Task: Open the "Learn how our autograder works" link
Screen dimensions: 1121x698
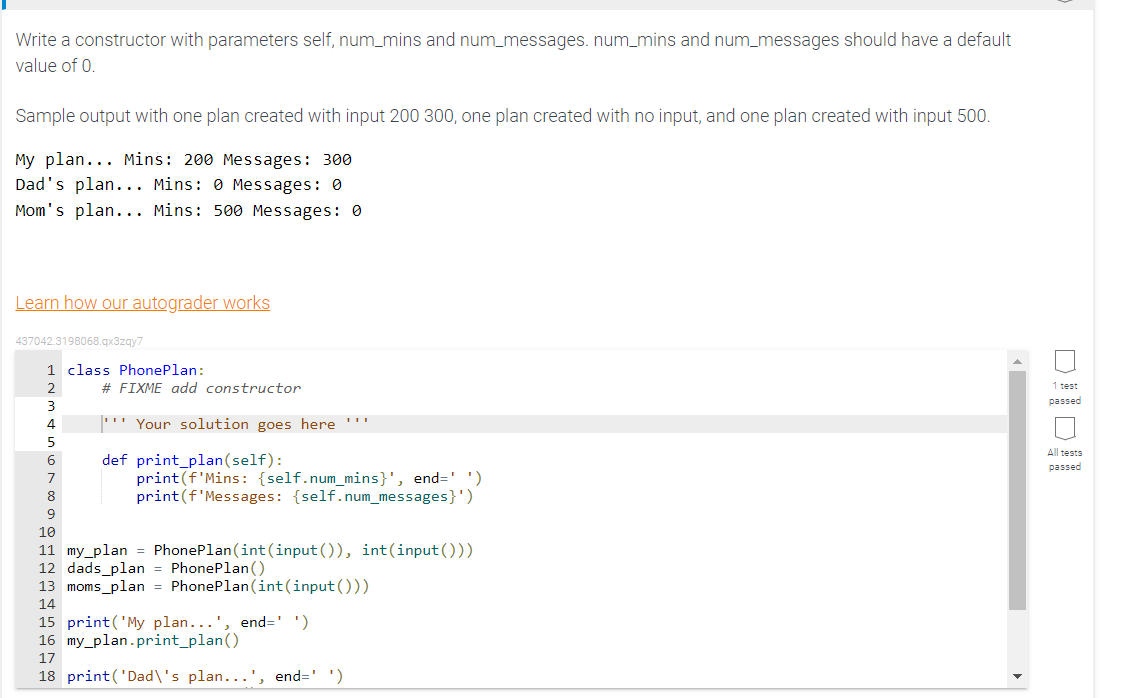Action: click(x=142, y=302)
